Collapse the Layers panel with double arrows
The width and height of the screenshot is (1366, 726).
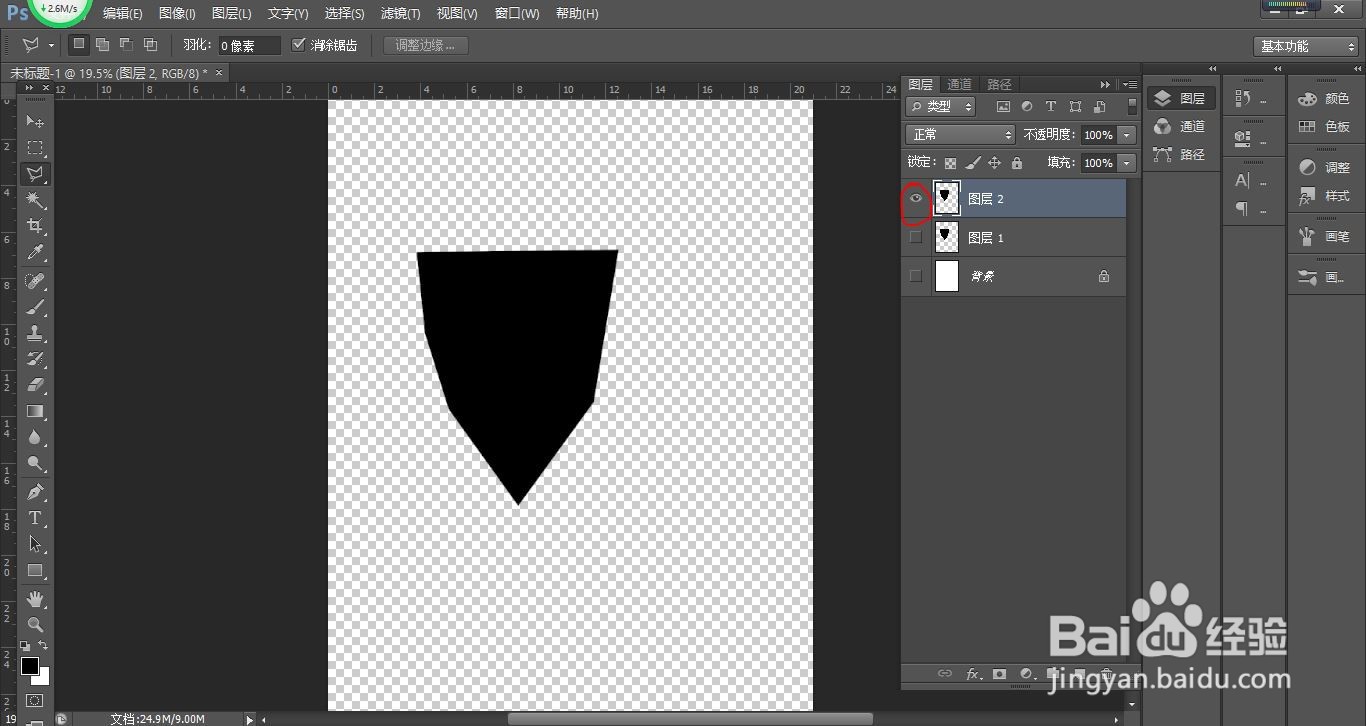point(1105,84)
